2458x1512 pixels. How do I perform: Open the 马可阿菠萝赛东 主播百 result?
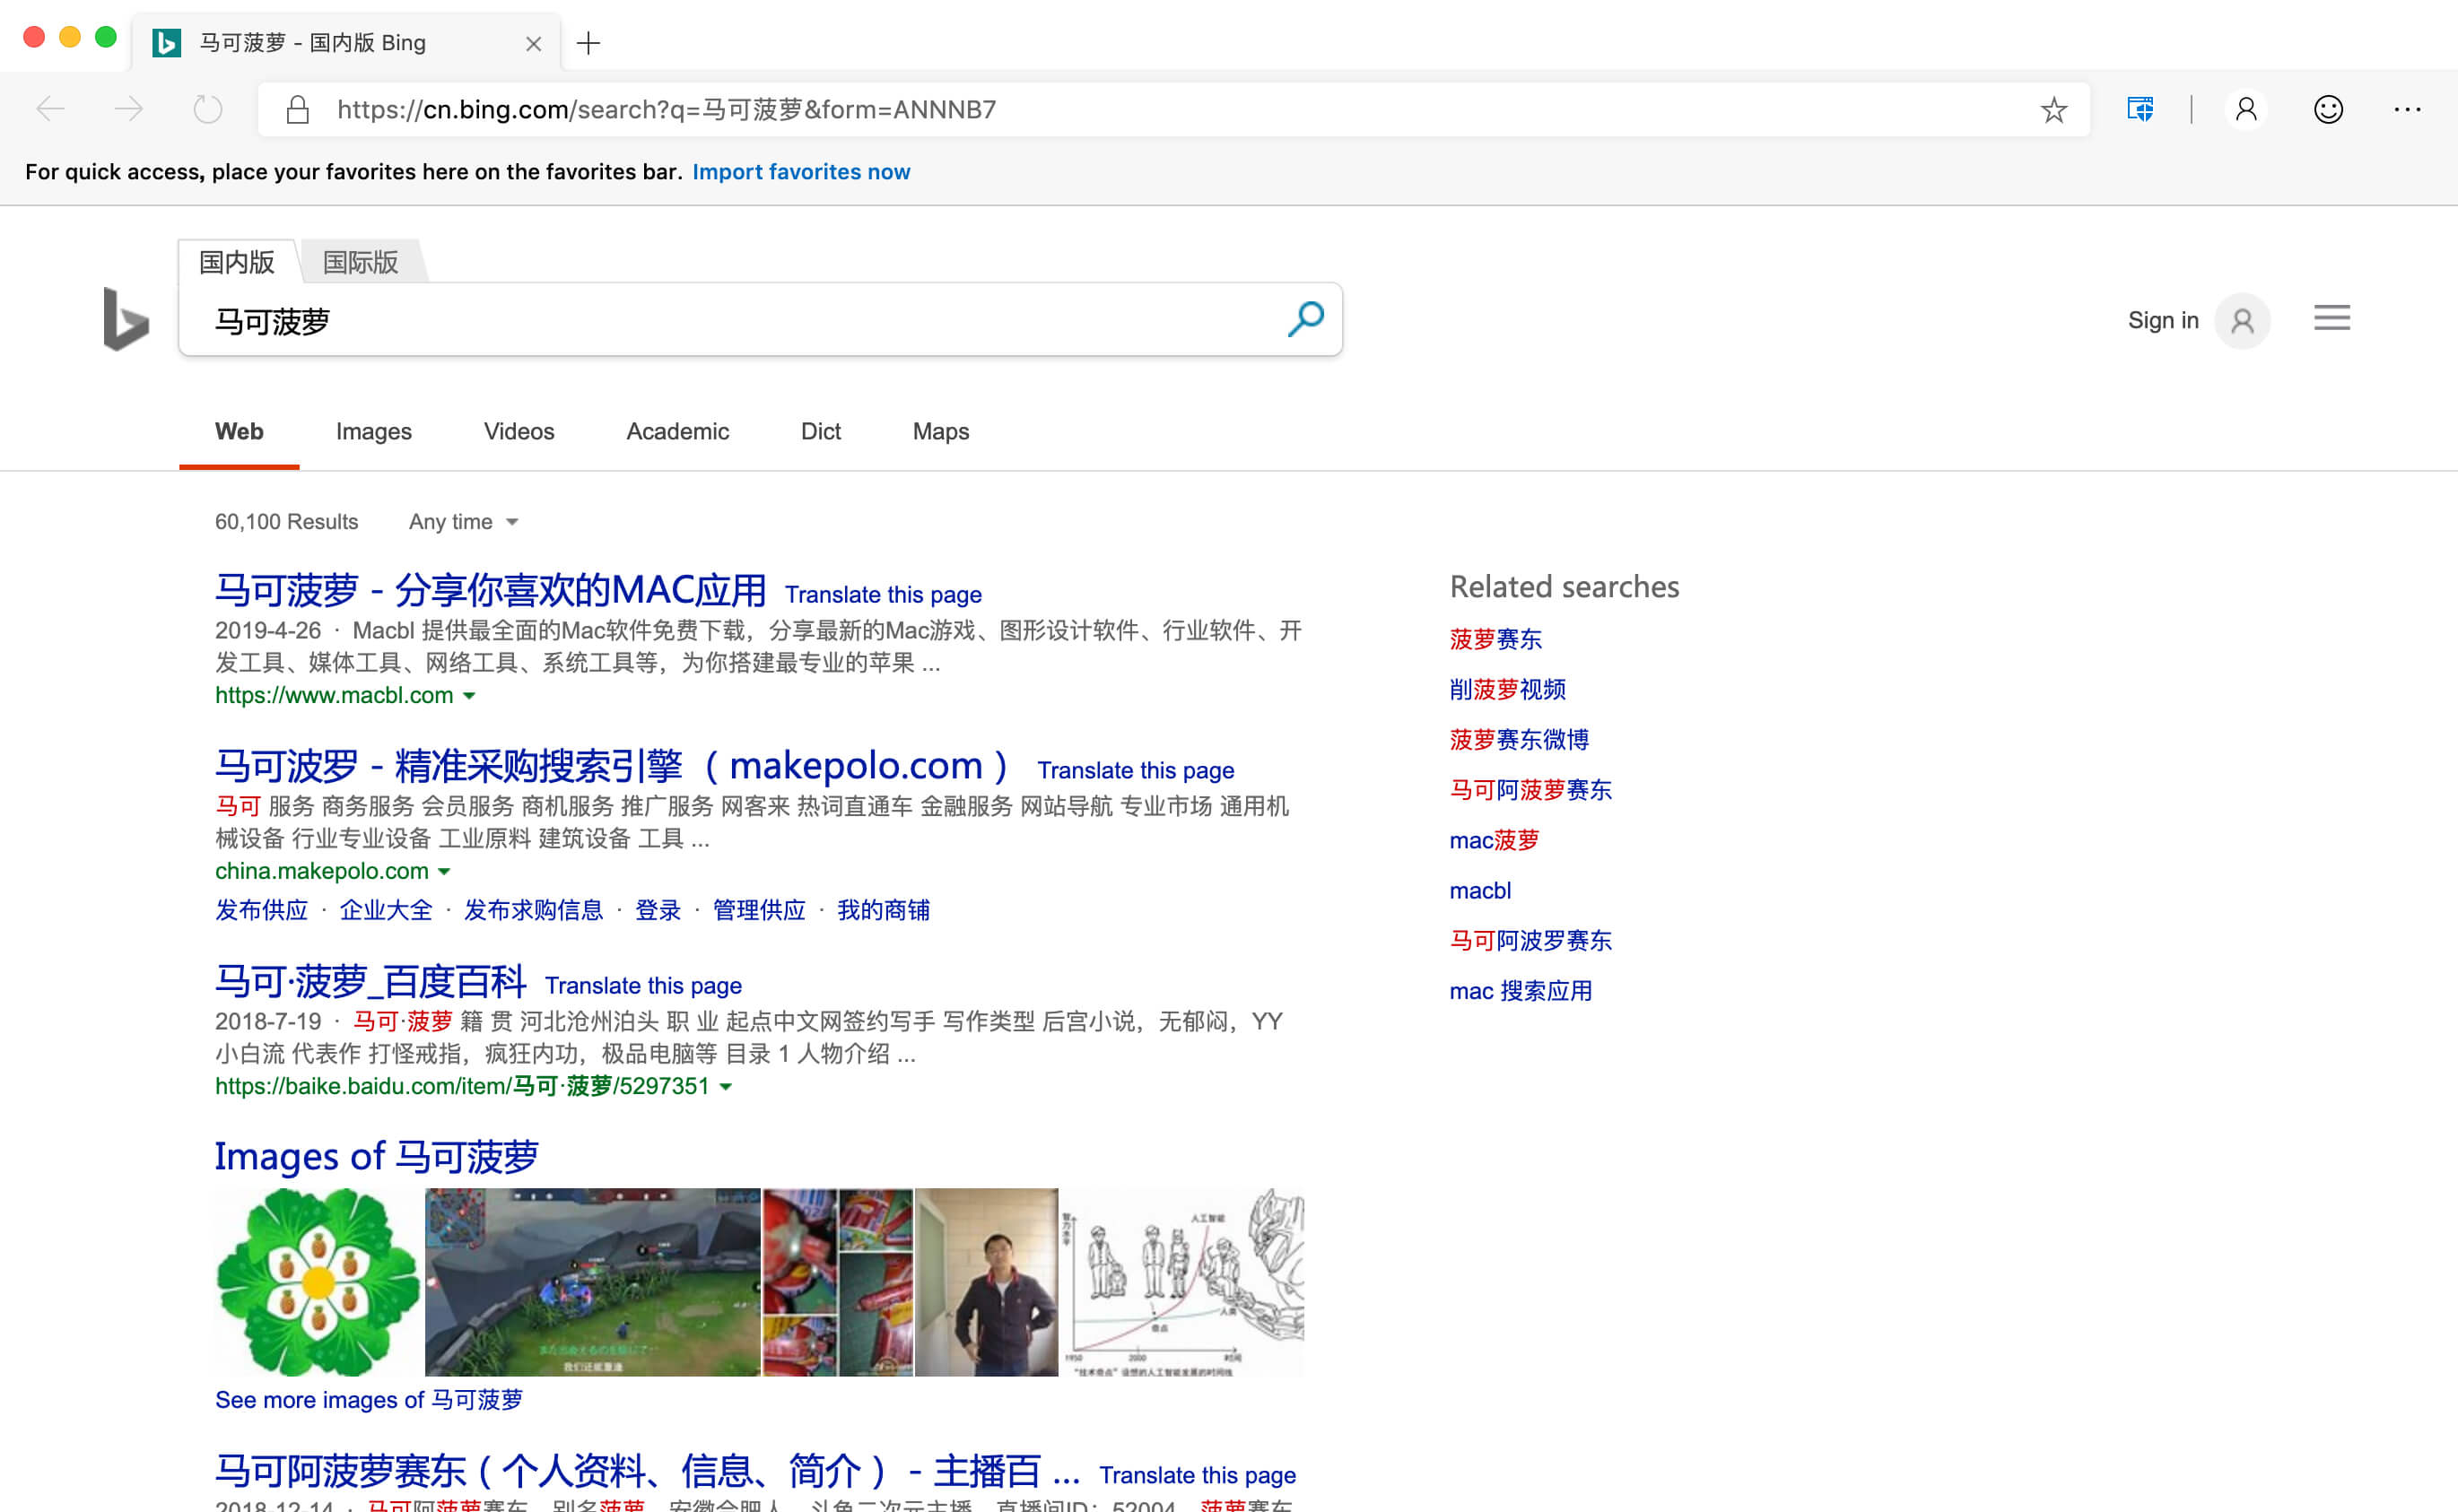pos(647,1471)
